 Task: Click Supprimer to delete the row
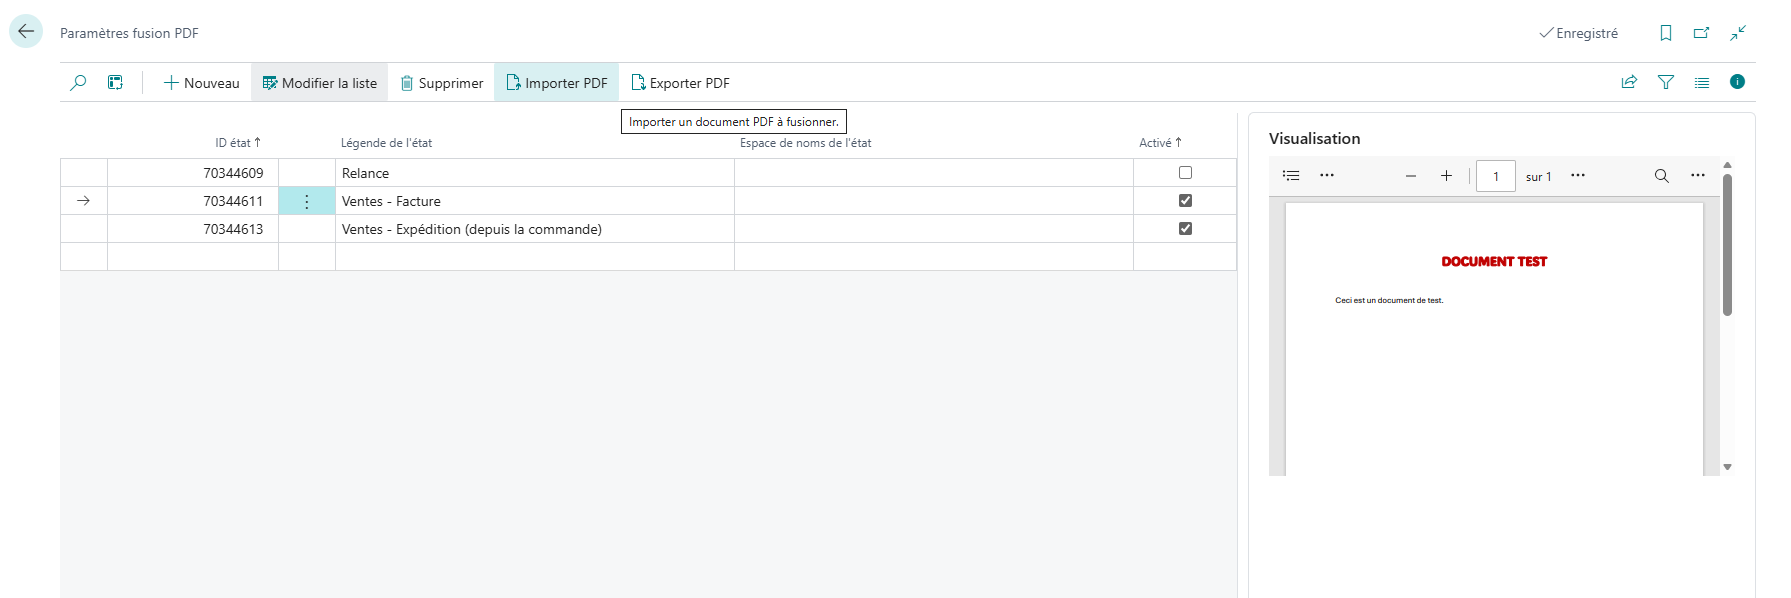[442, 83]
